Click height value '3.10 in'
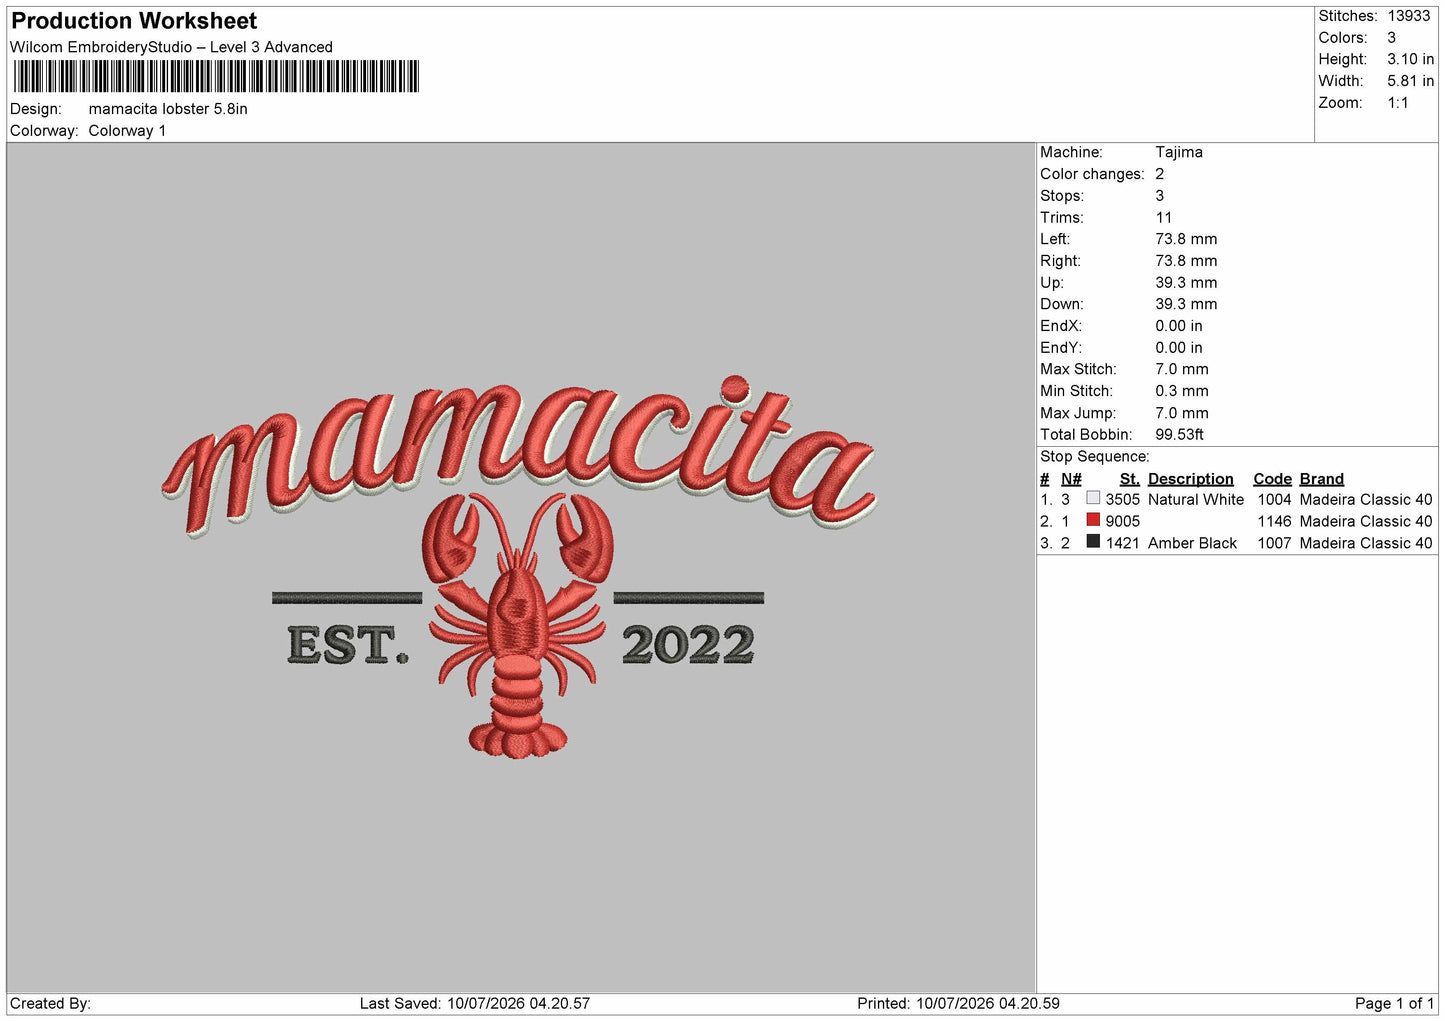The width and height of the screenshot is (1445, 1021). pyautogui.click(x=1410, y=59)
